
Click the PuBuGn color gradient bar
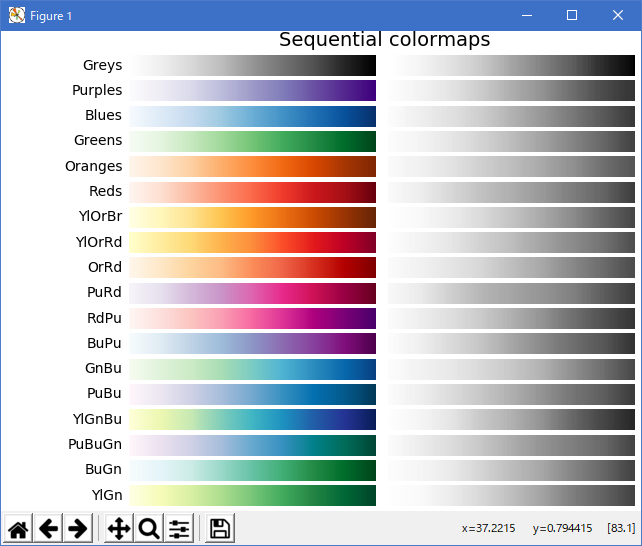point(253,445)
